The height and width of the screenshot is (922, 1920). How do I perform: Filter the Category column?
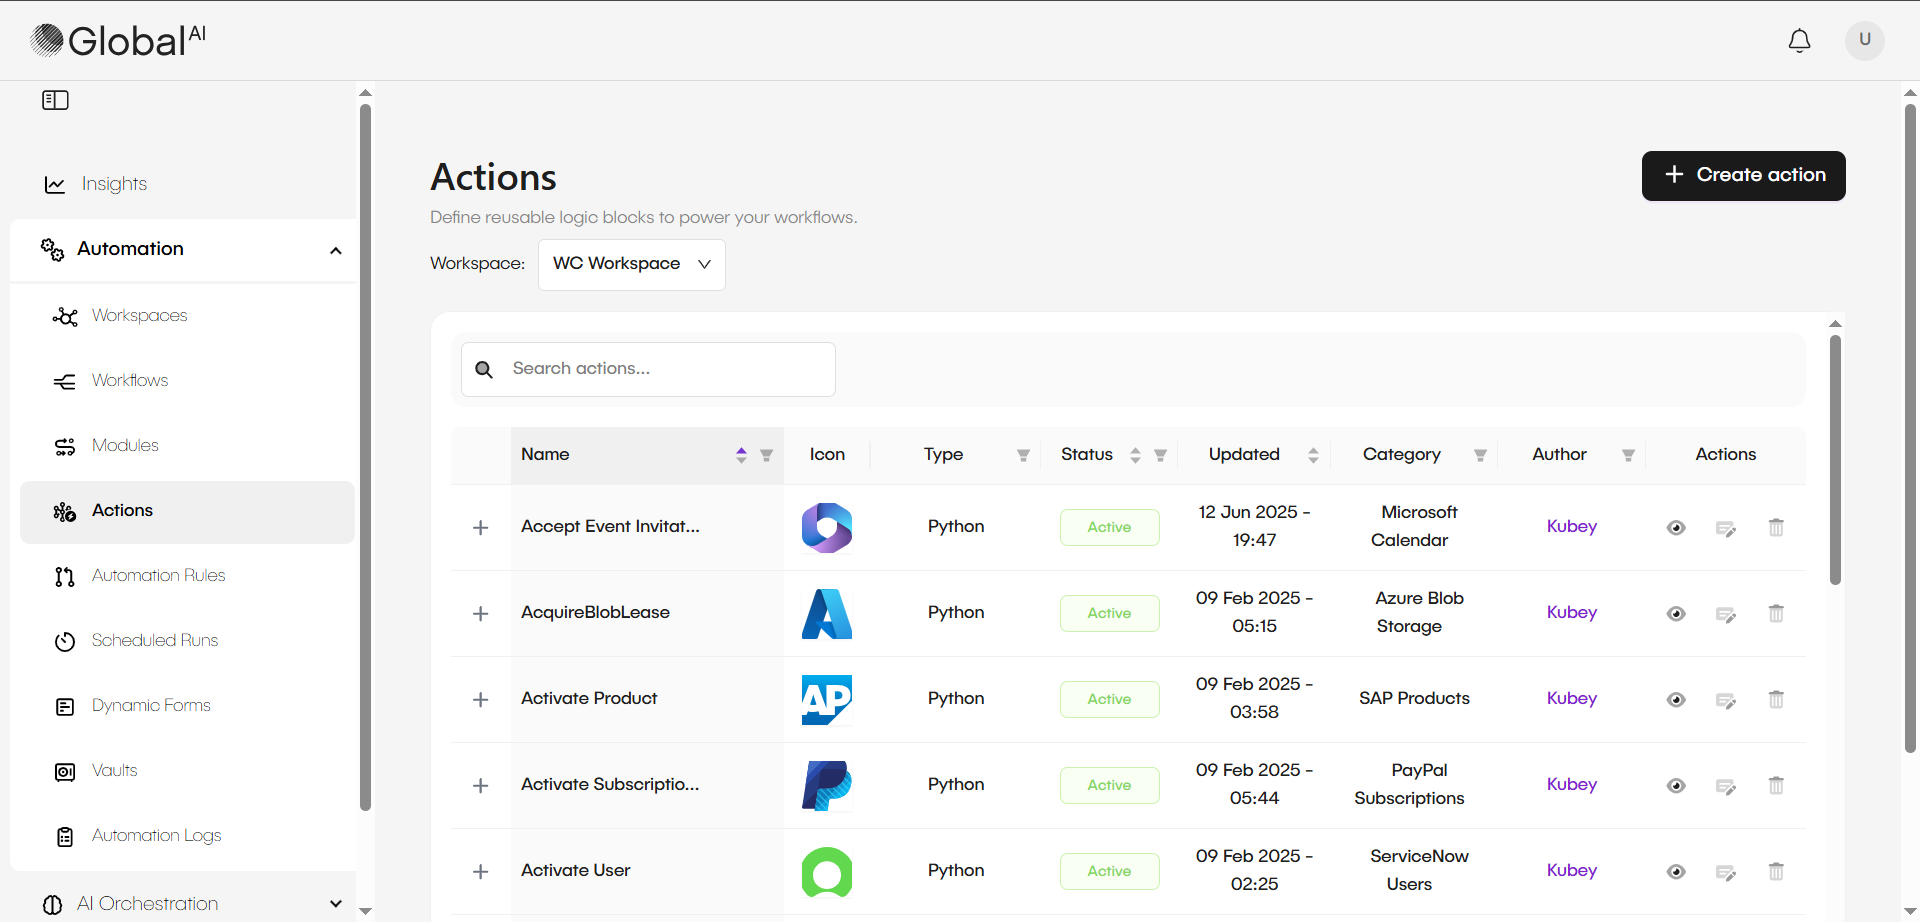(1479, 455)
